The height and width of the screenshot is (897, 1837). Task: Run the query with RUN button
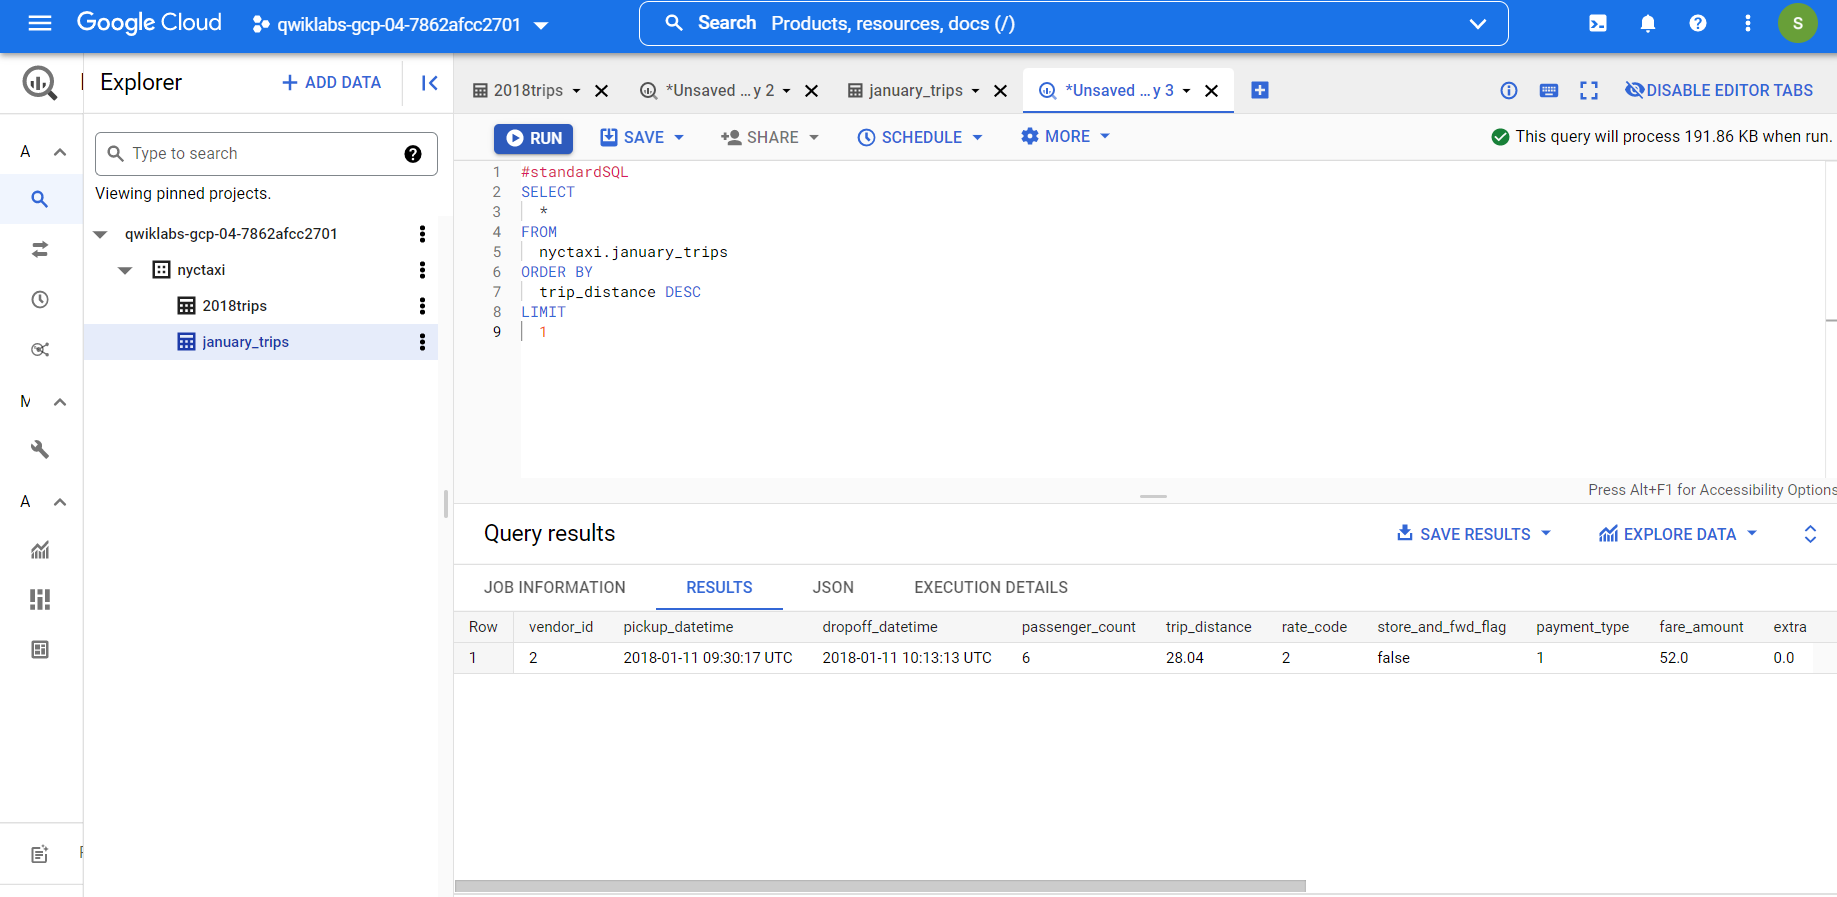(x=533, y=138)
